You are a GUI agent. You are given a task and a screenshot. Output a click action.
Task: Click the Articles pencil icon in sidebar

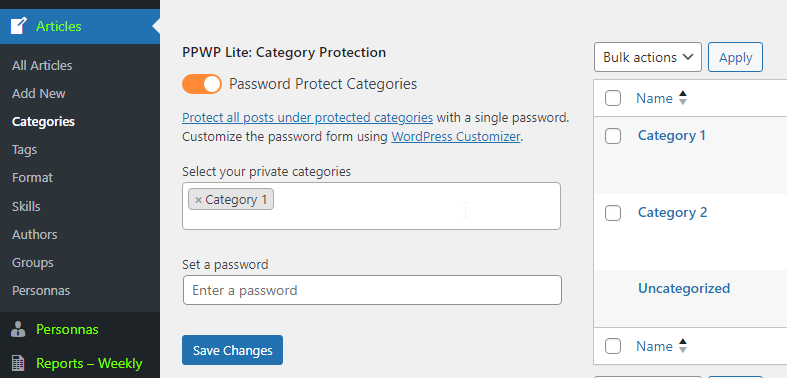pos(19,26)
